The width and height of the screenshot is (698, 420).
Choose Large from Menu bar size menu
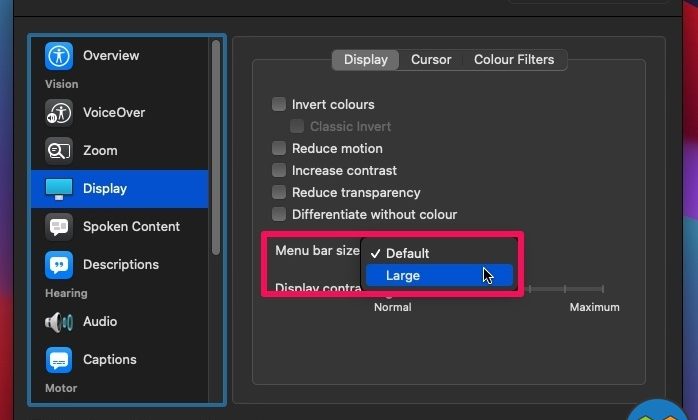(439, 276)
